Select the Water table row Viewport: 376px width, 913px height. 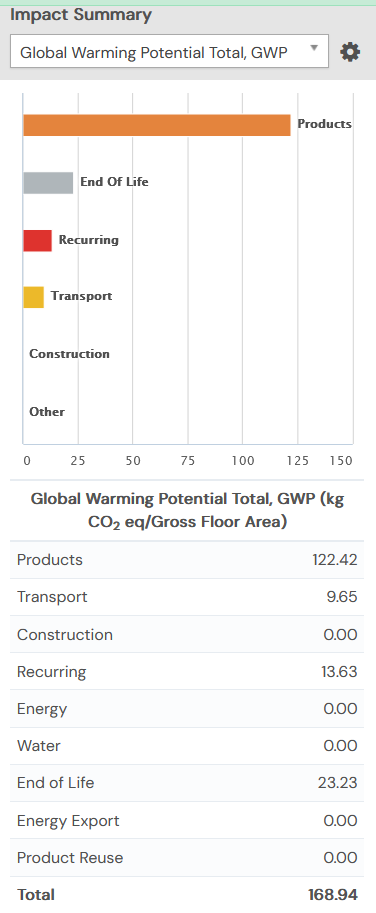[187, 746]
